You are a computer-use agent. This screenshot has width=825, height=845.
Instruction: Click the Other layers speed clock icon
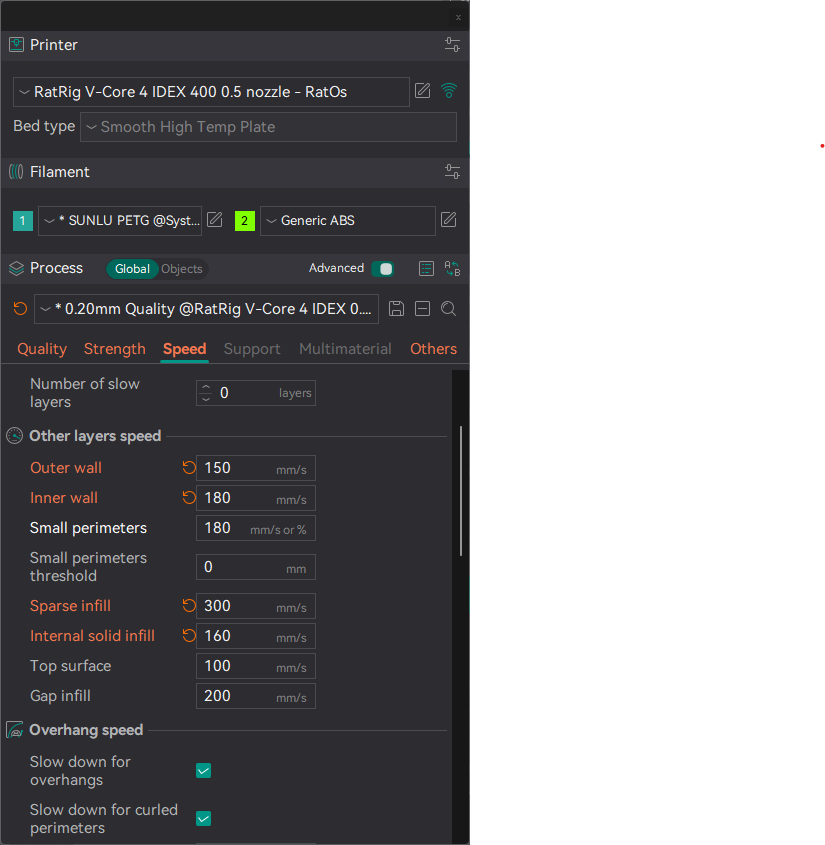(15, 435)
